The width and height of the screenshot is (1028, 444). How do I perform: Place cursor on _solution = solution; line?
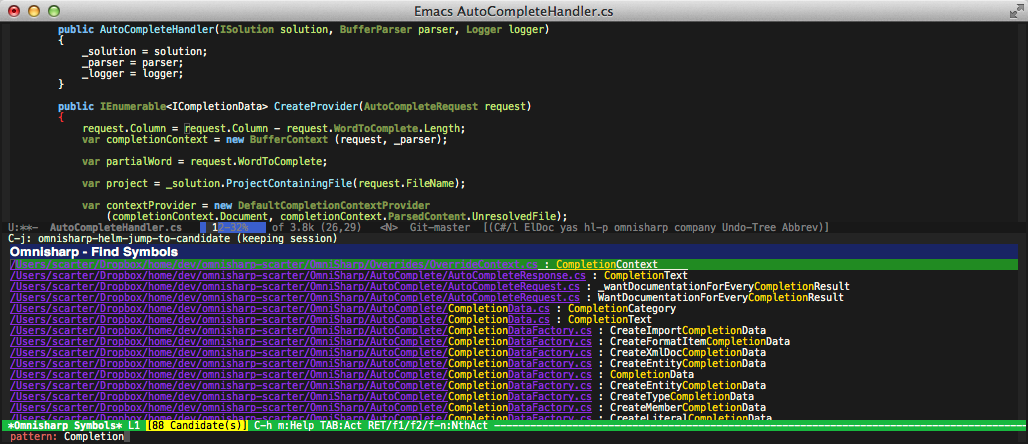pos(144,51)
